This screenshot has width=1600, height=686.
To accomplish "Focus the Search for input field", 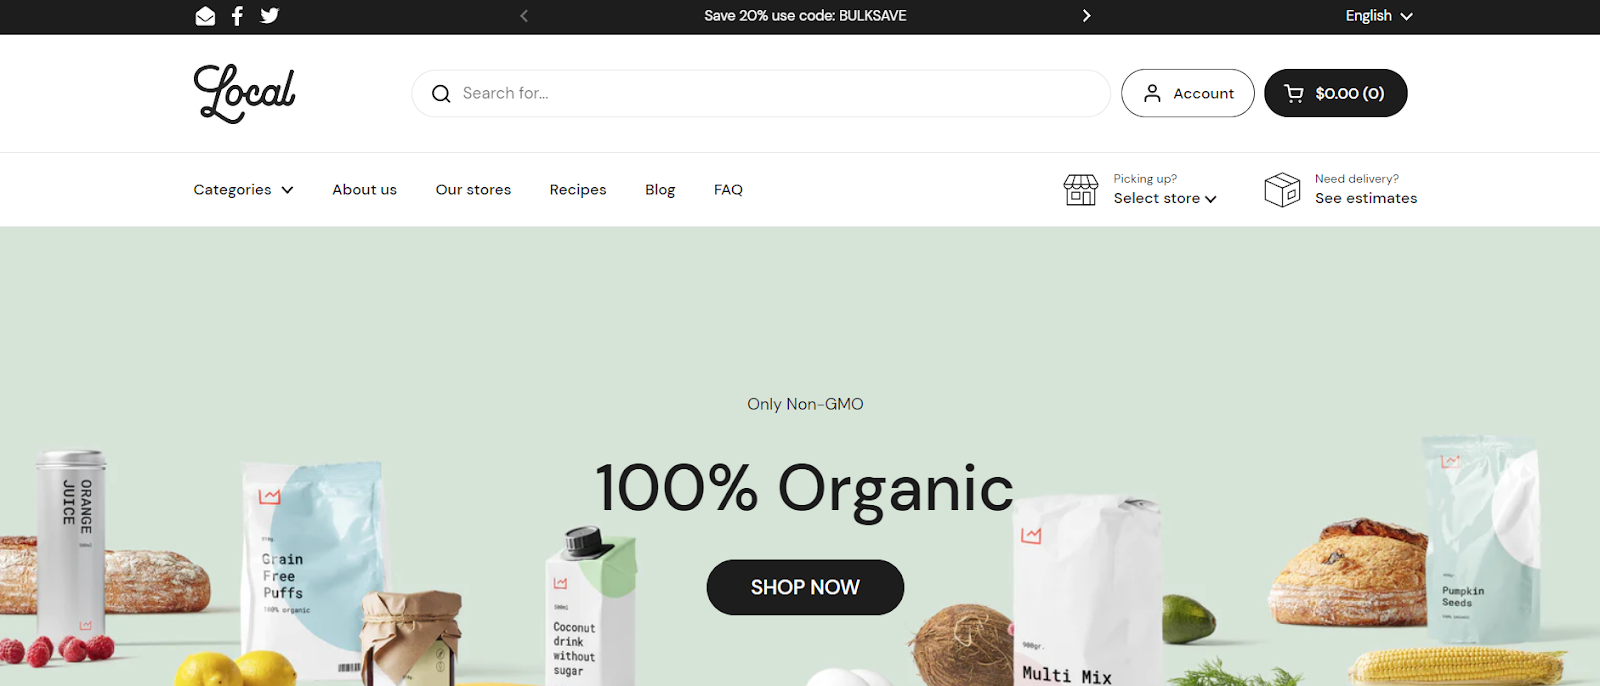I will pos(761,93).
